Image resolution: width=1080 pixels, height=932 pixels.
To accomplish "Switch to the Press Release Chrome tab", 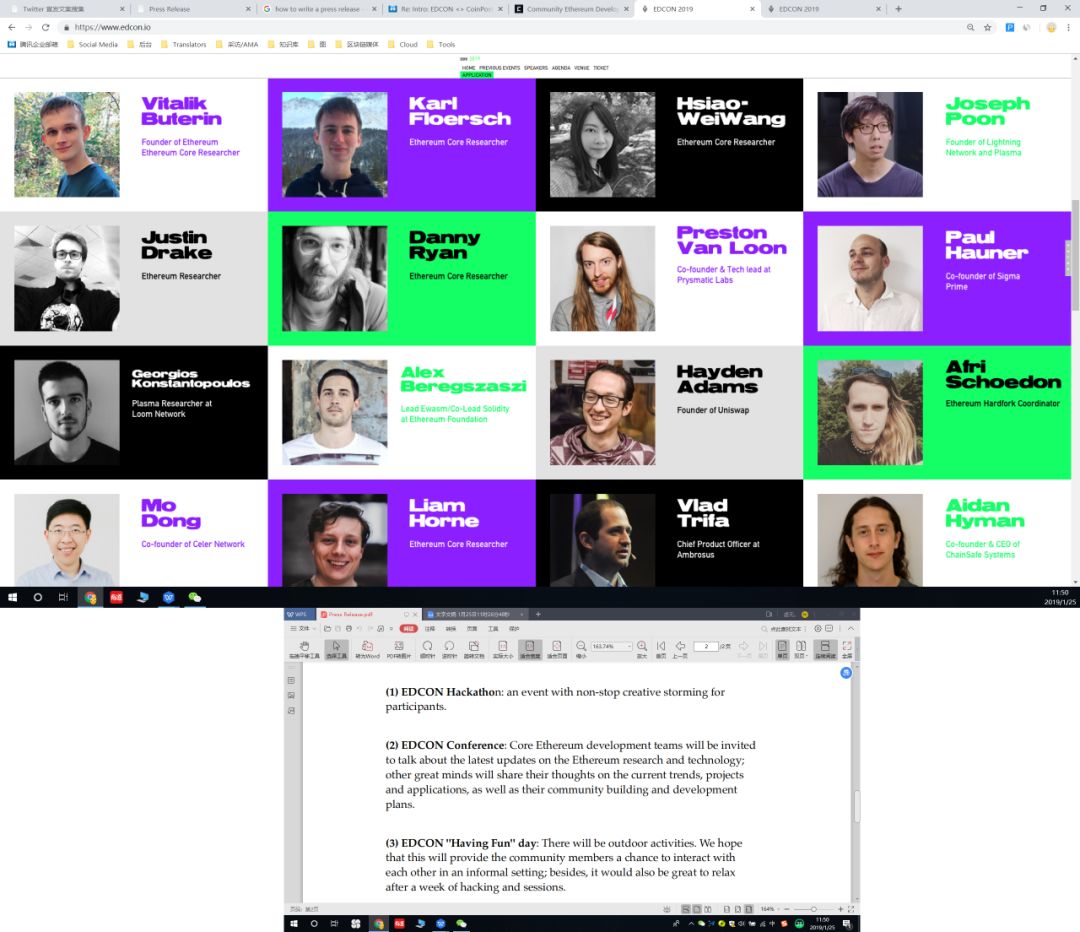I will 193,9.
